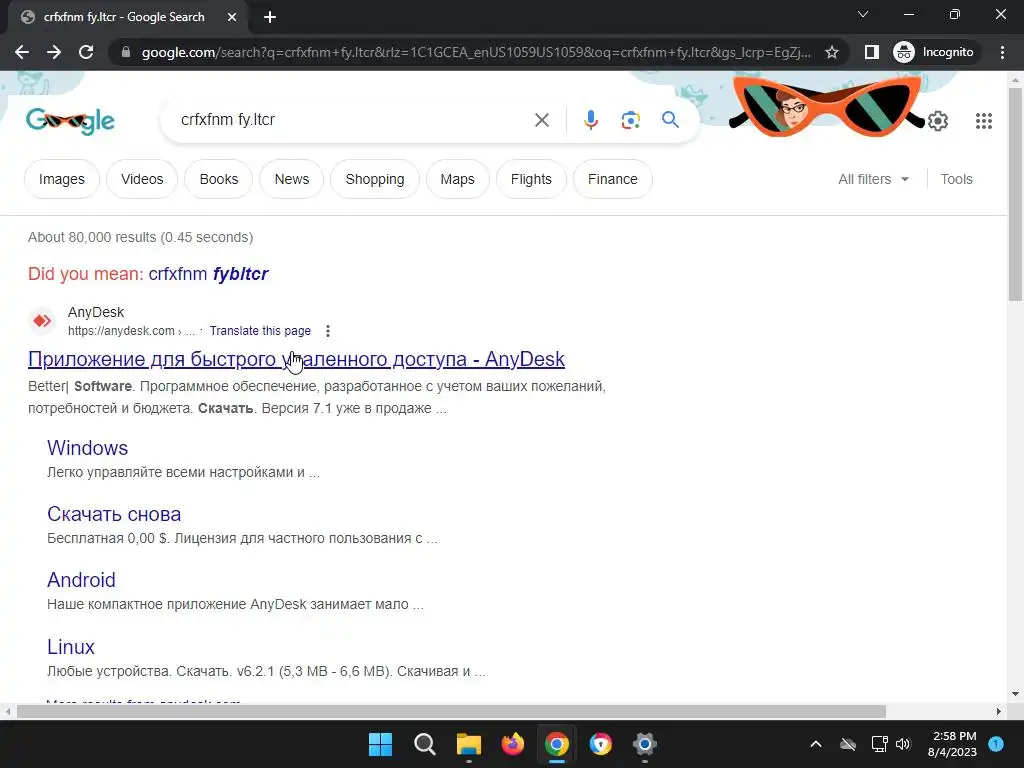Open the Скачать снова sitelink

tap(114, 514)
